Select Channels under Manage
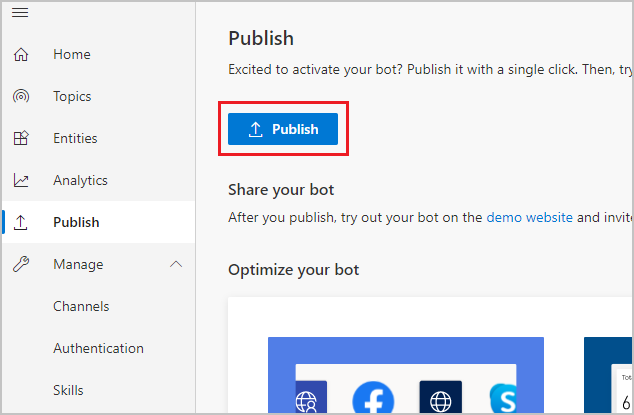The height and width of the screenshot is (415, 634). click(x=81, y=307)
